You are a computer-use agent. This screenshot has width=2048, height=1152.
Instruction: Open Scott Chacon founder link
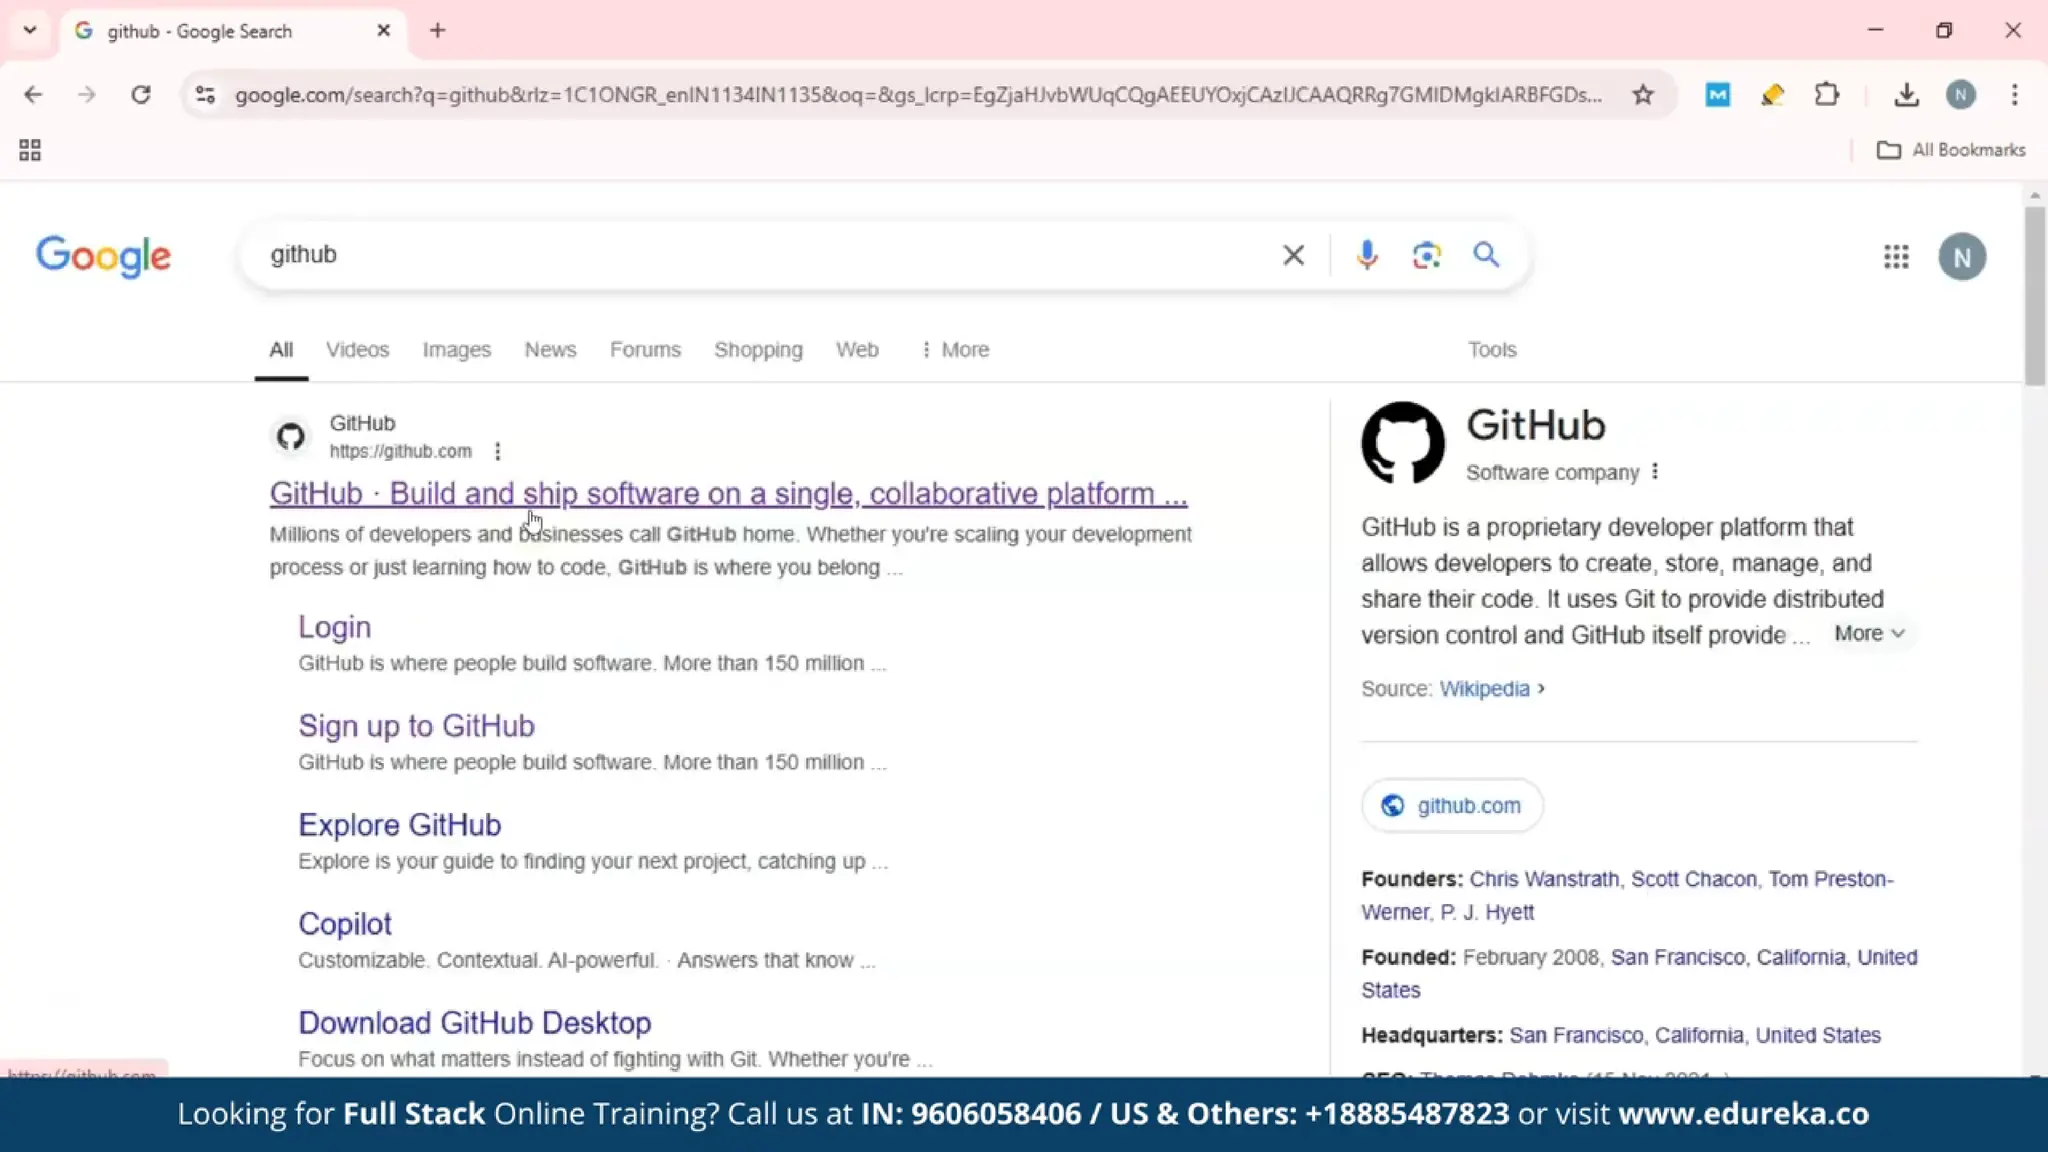tap(1693, 879)
